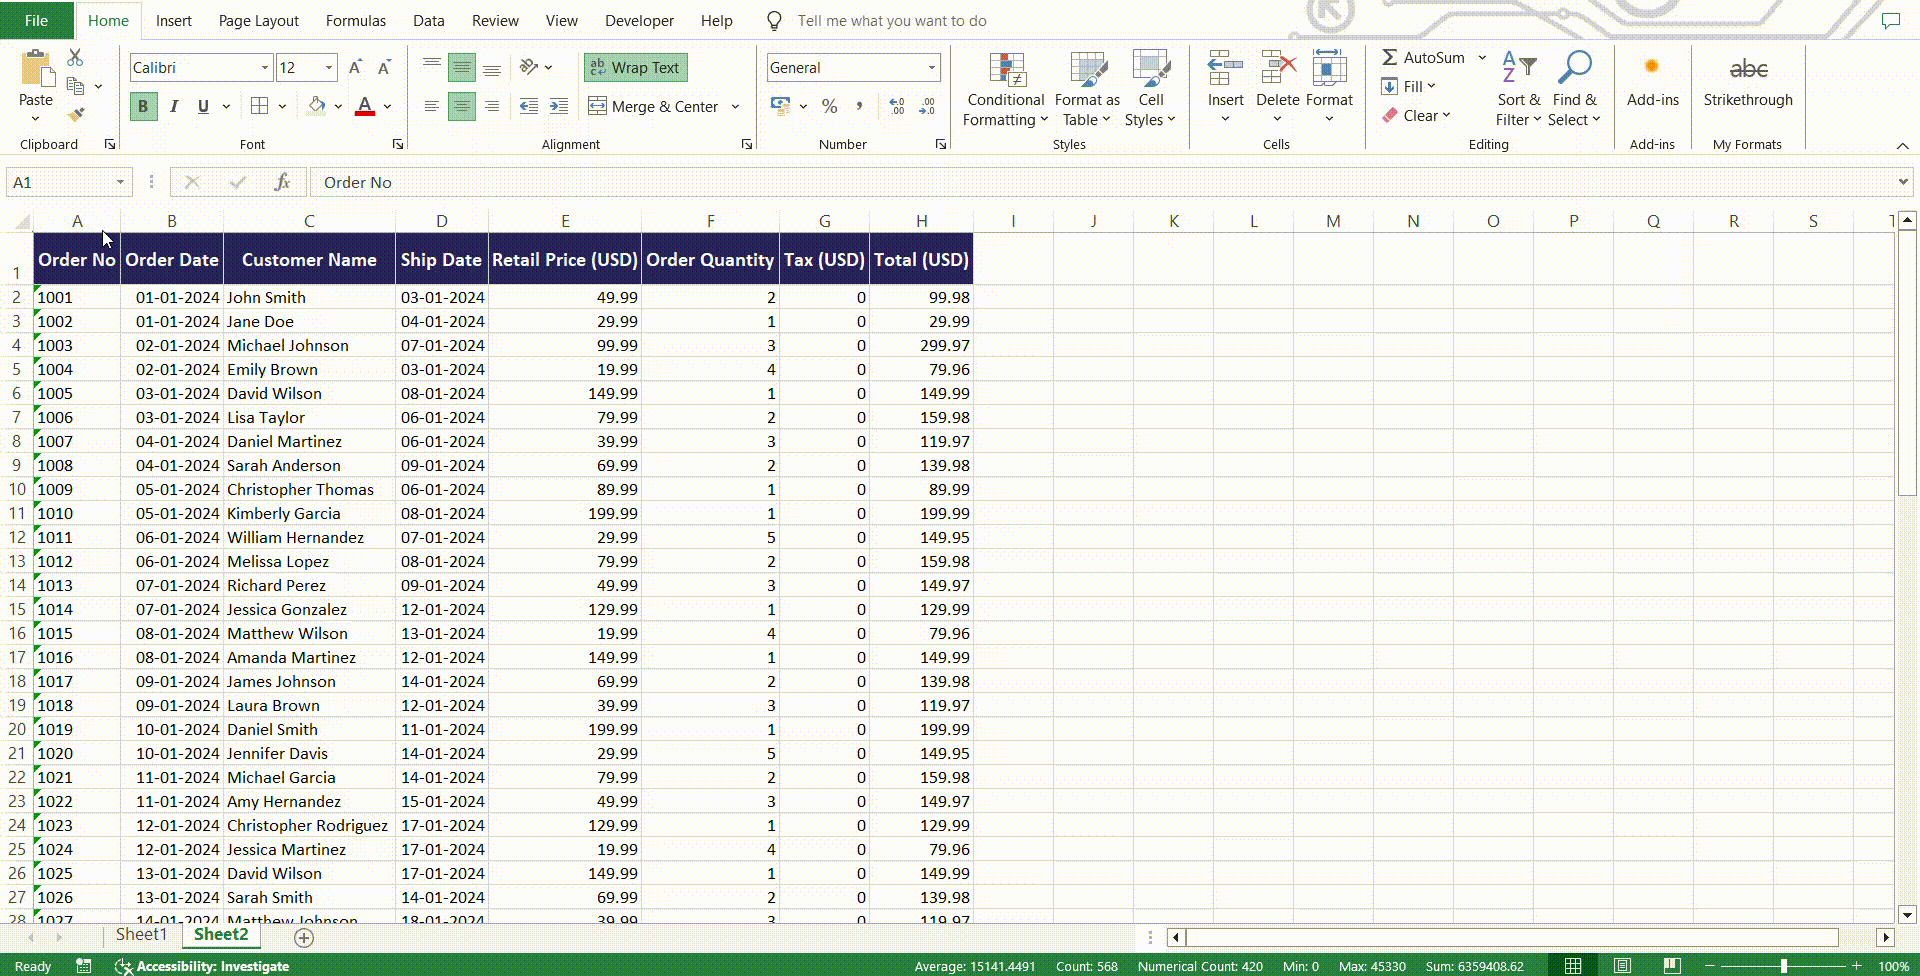
Task: Click the Paste clipboard icon
Action: pos(36,69)
